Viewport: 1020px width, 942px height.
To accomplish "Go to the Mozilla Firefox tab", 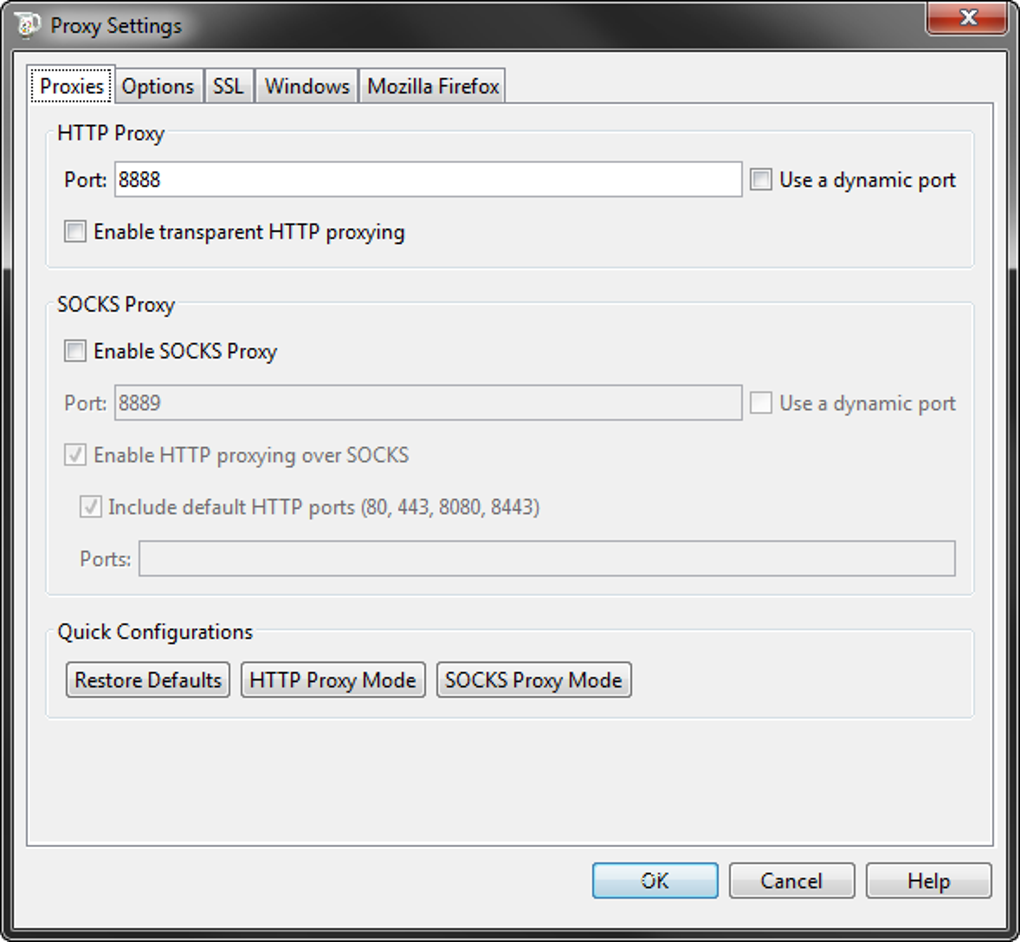I will click(x=433, y=86).
